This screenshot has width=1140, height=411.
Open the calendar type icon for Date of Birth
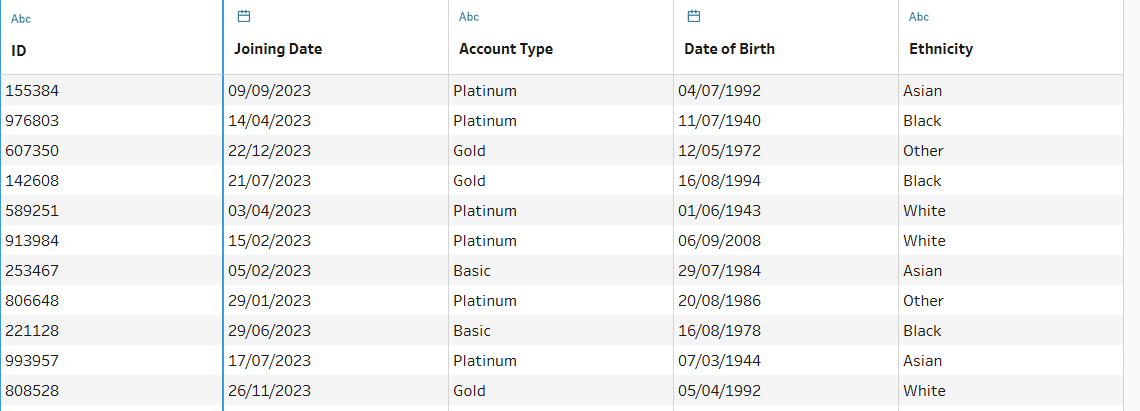[x=694, y=16]
